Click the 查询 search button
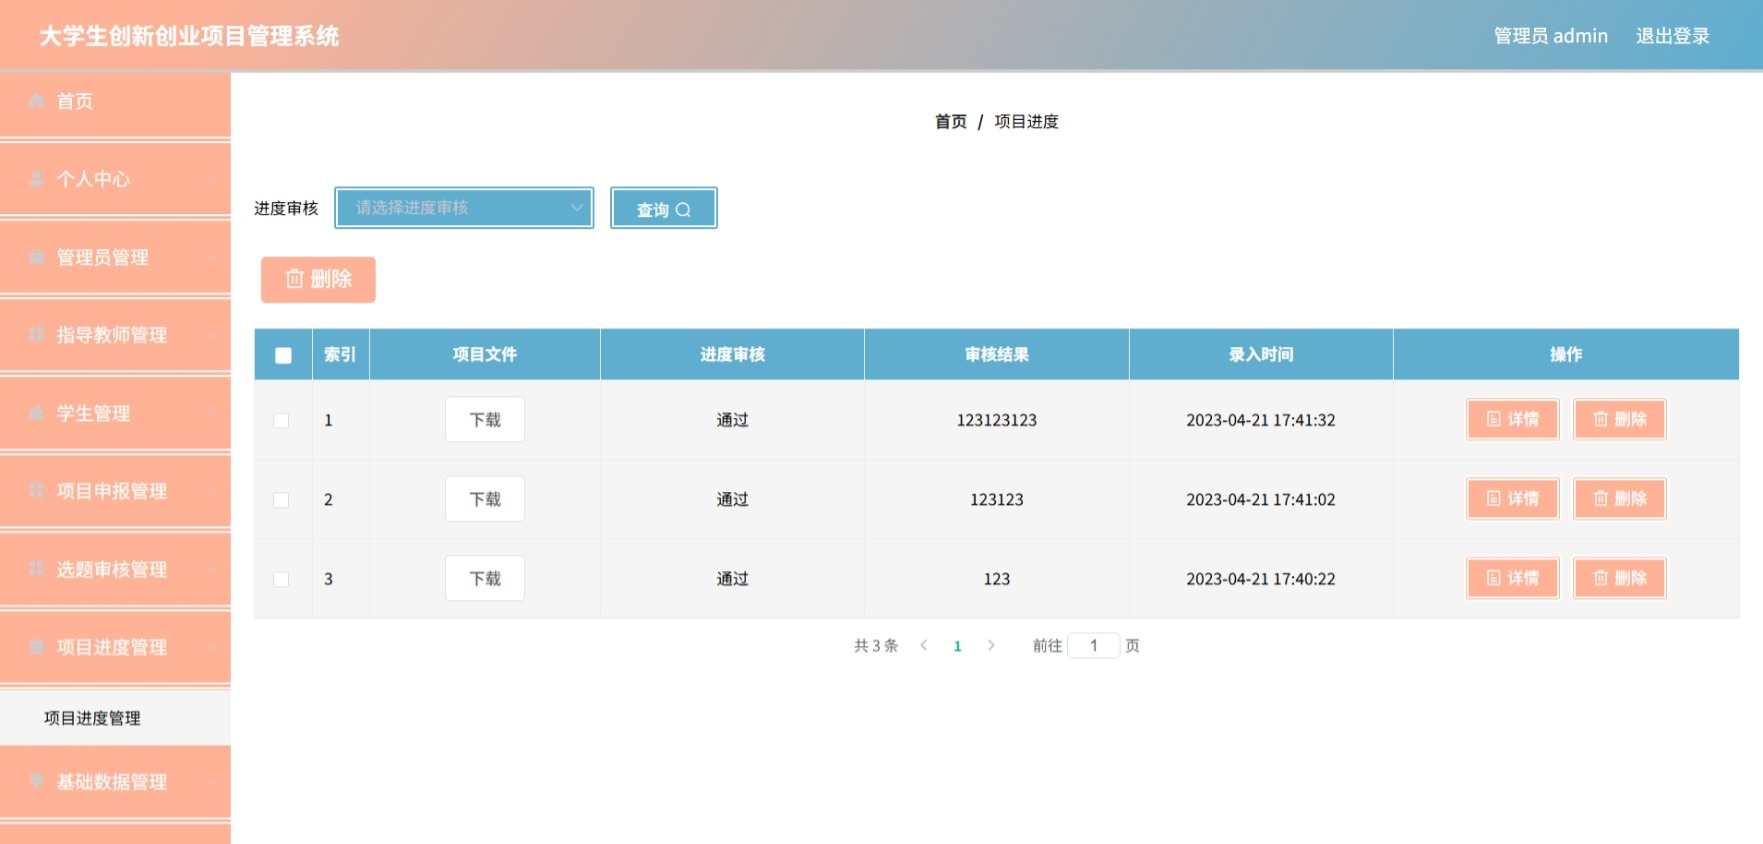The image size is (1763, 844). pyautogui.click(x=664, y=208)
